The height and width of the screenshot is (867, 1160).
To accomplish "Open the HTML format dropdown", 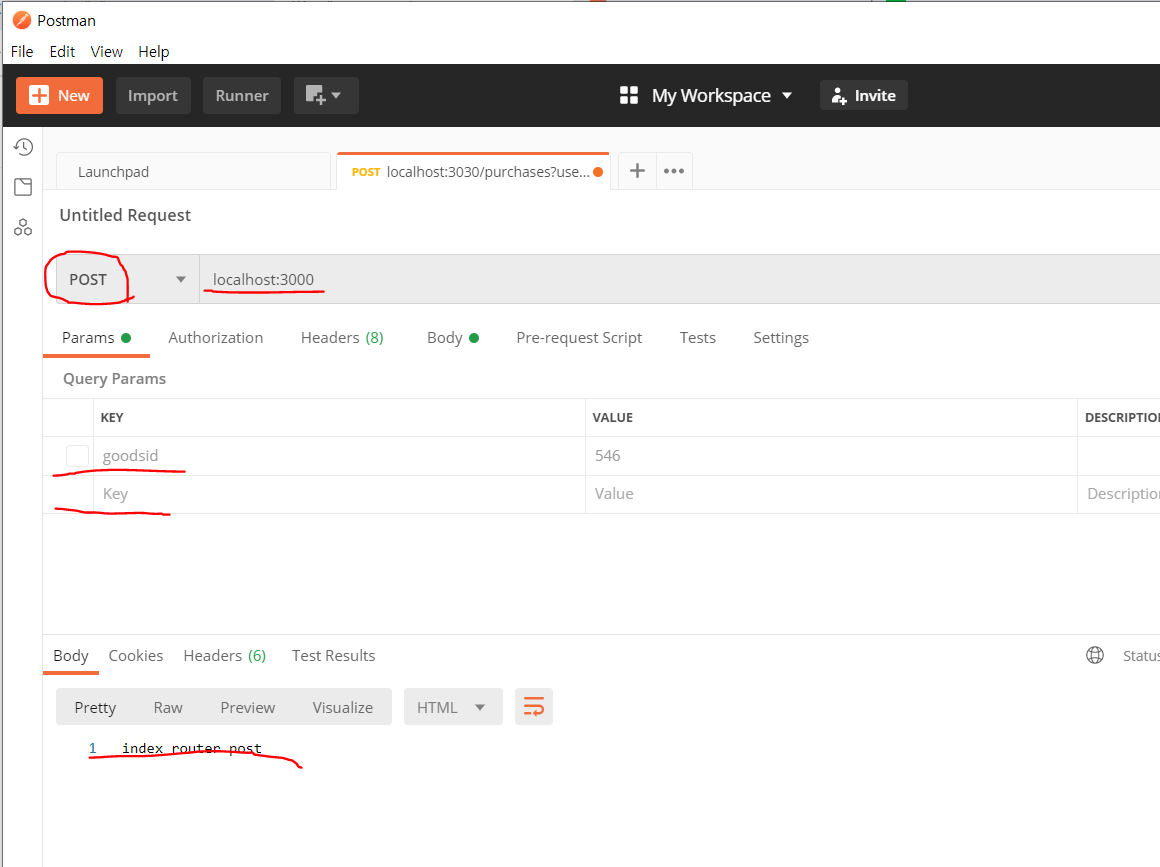I will (453, 706).
